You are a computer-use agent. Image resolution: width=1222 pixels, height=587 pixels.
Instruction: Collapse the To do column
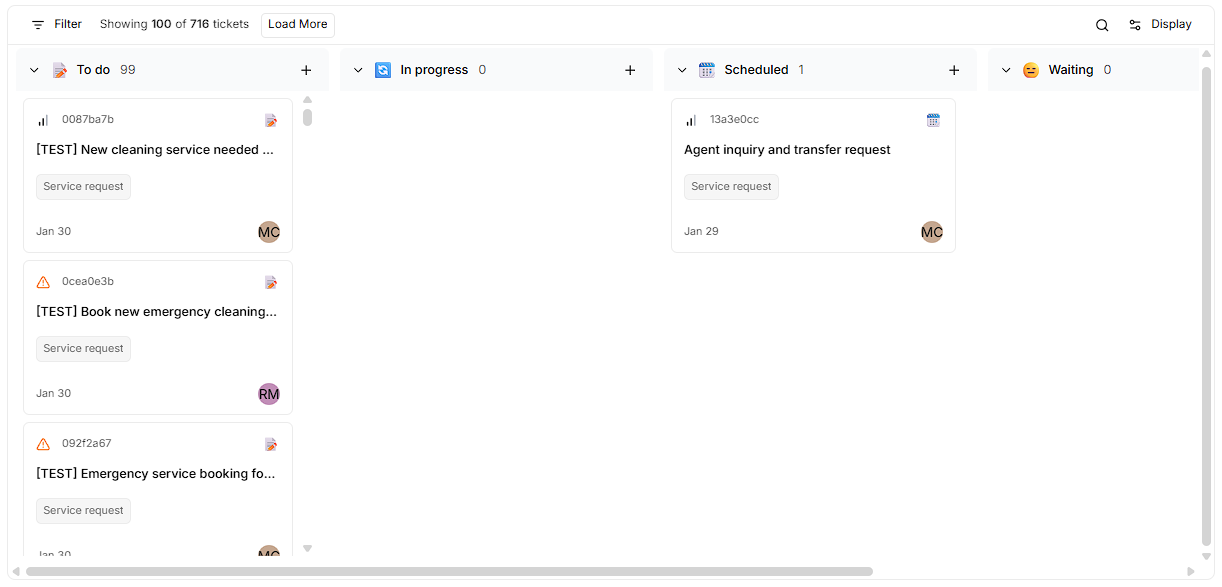(34, 70)
